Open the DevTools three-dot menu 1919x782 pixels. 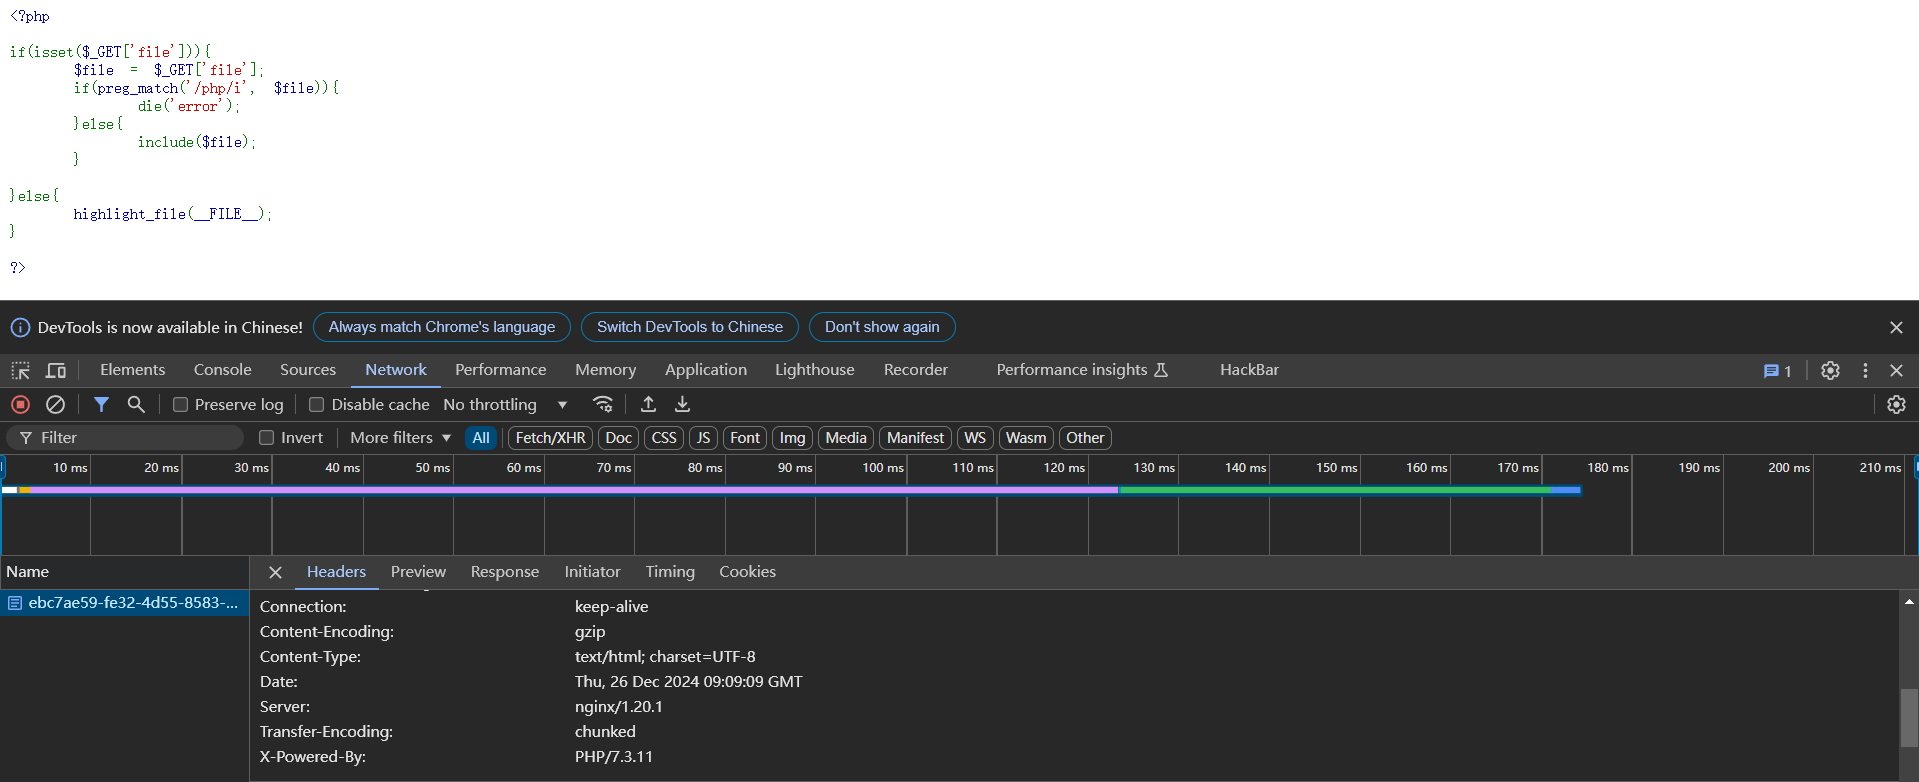[1865, 370]
